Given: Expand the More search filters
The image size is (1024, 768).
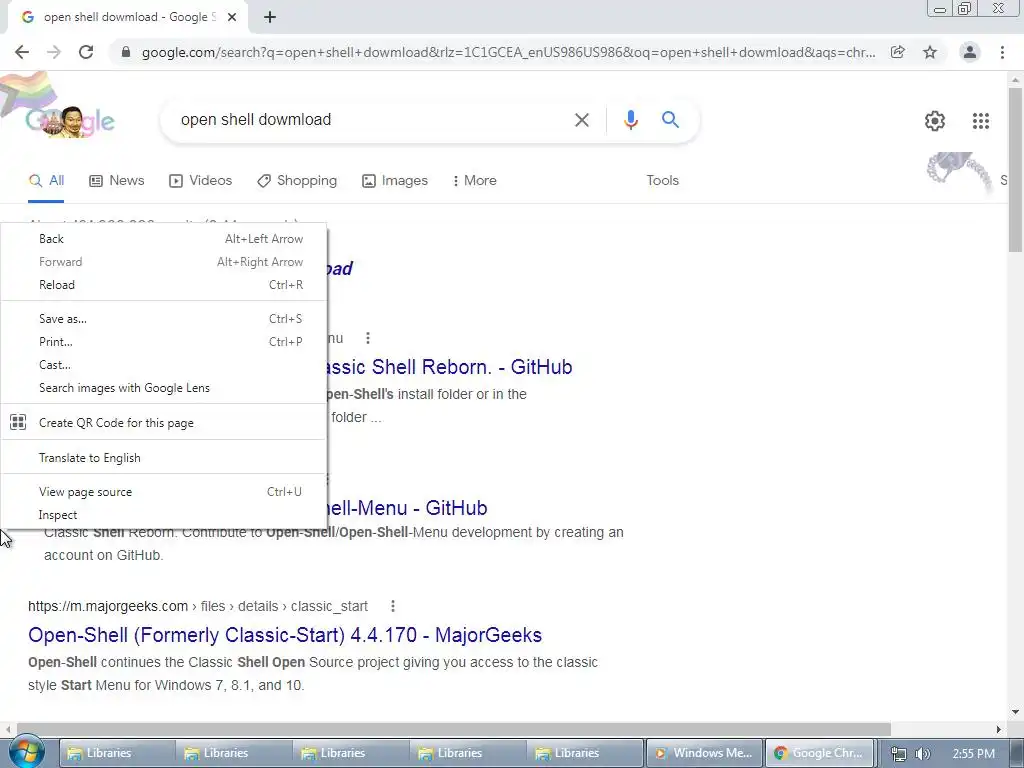Looking at the screenshot, I should point(475,181).
